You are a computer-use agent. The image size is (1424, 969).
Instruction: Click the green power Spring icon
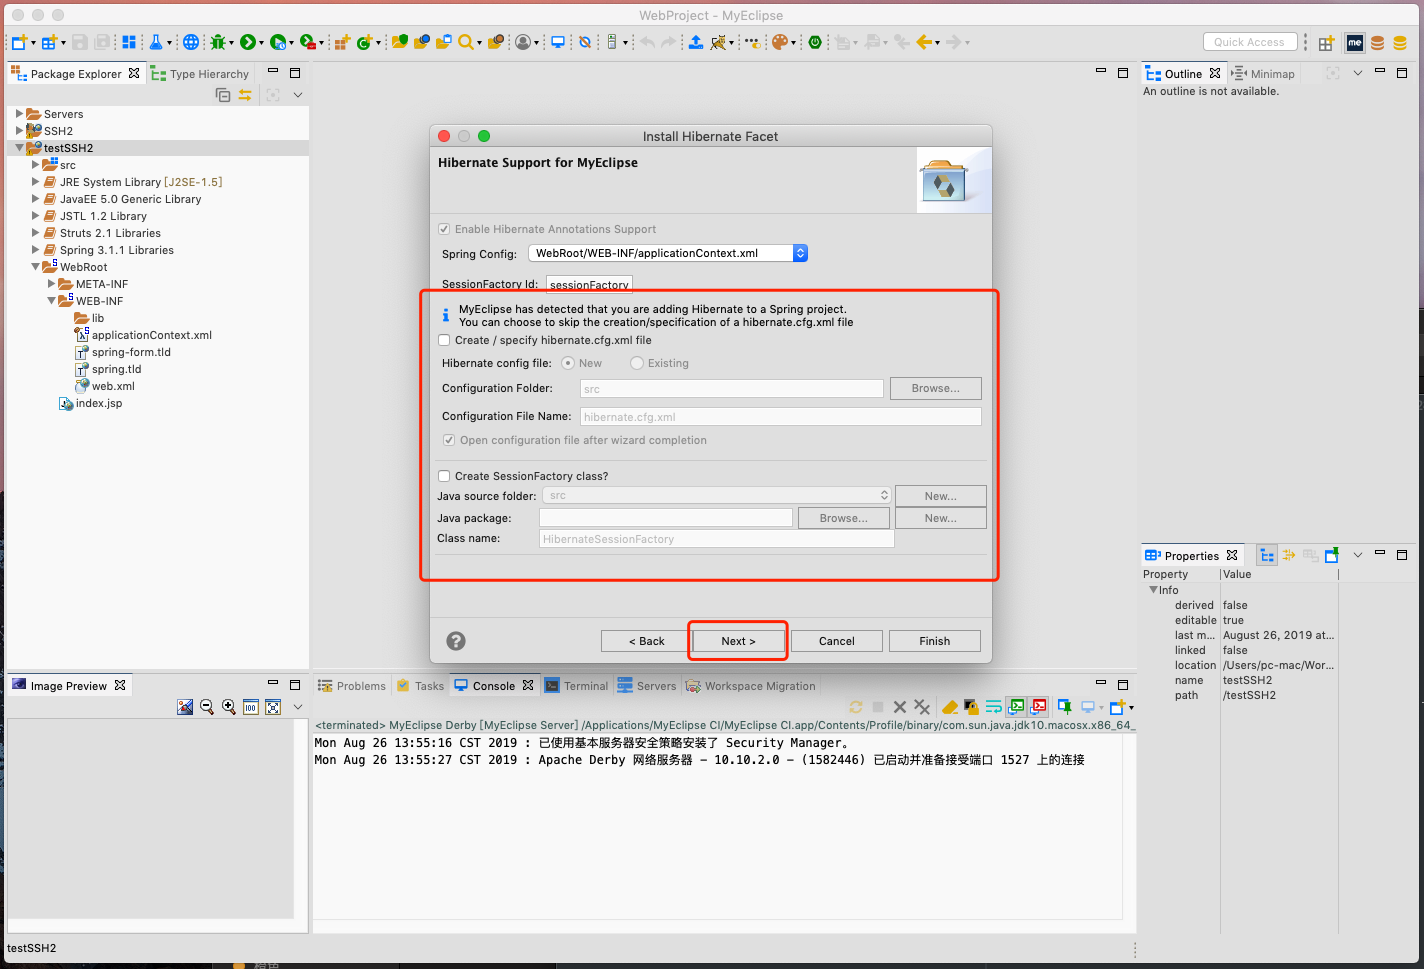point(816,42)
